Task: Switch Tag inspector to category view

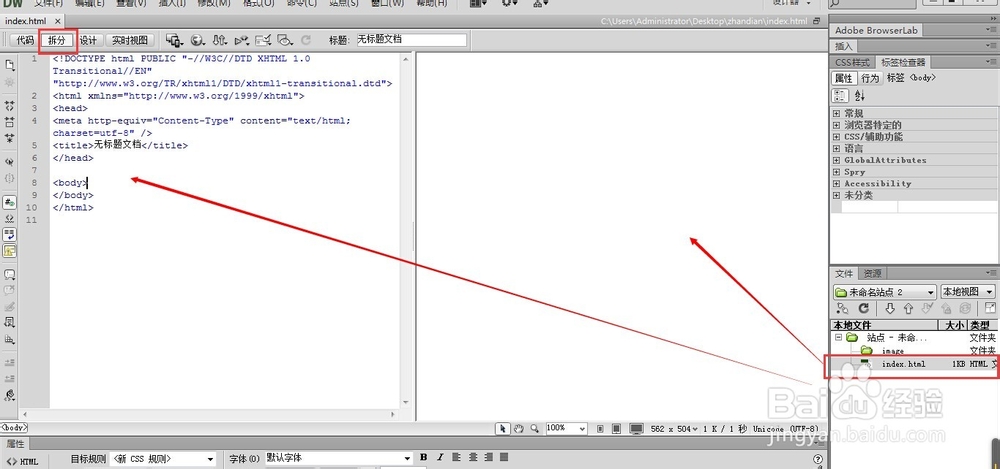Action: [841, 96]
